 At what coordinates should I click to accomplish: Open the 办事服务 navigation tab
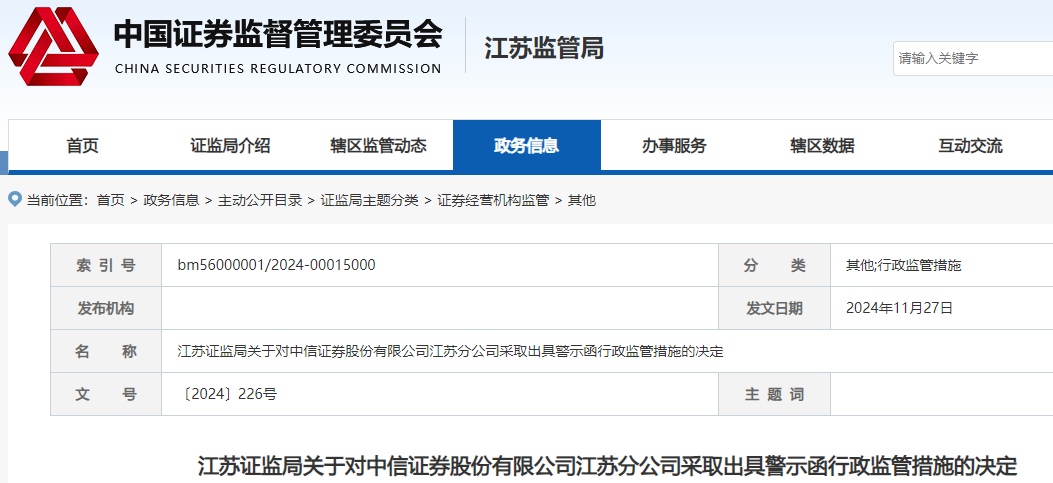tap(674, 146)
